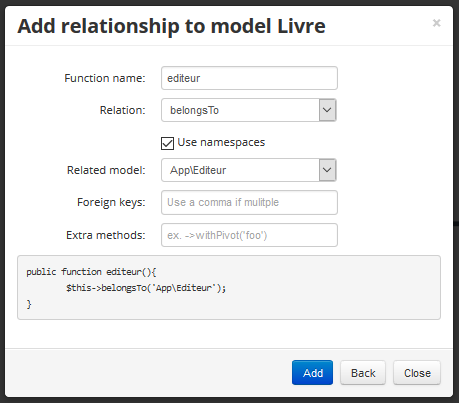The height and width of the screenshot is (403, 459).
Task: Expand the Related model dropdown arrow
Action: pyautogui.click(x=327, y=170)
